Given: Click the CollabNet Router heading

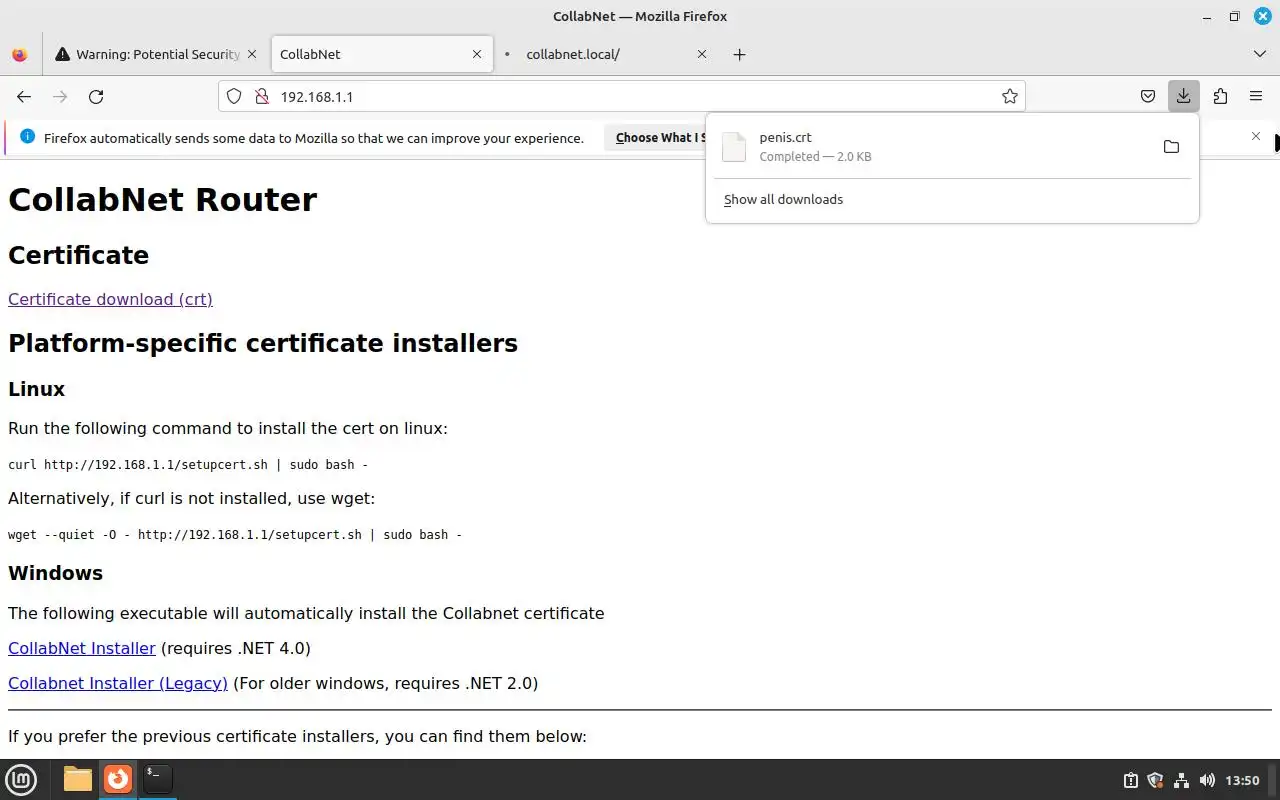Looking at the screenshot, I should (162, 199).
